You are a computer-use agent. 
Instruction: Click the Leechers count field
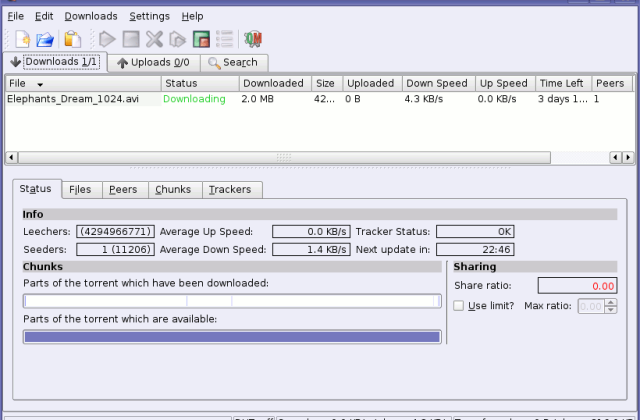116,231
